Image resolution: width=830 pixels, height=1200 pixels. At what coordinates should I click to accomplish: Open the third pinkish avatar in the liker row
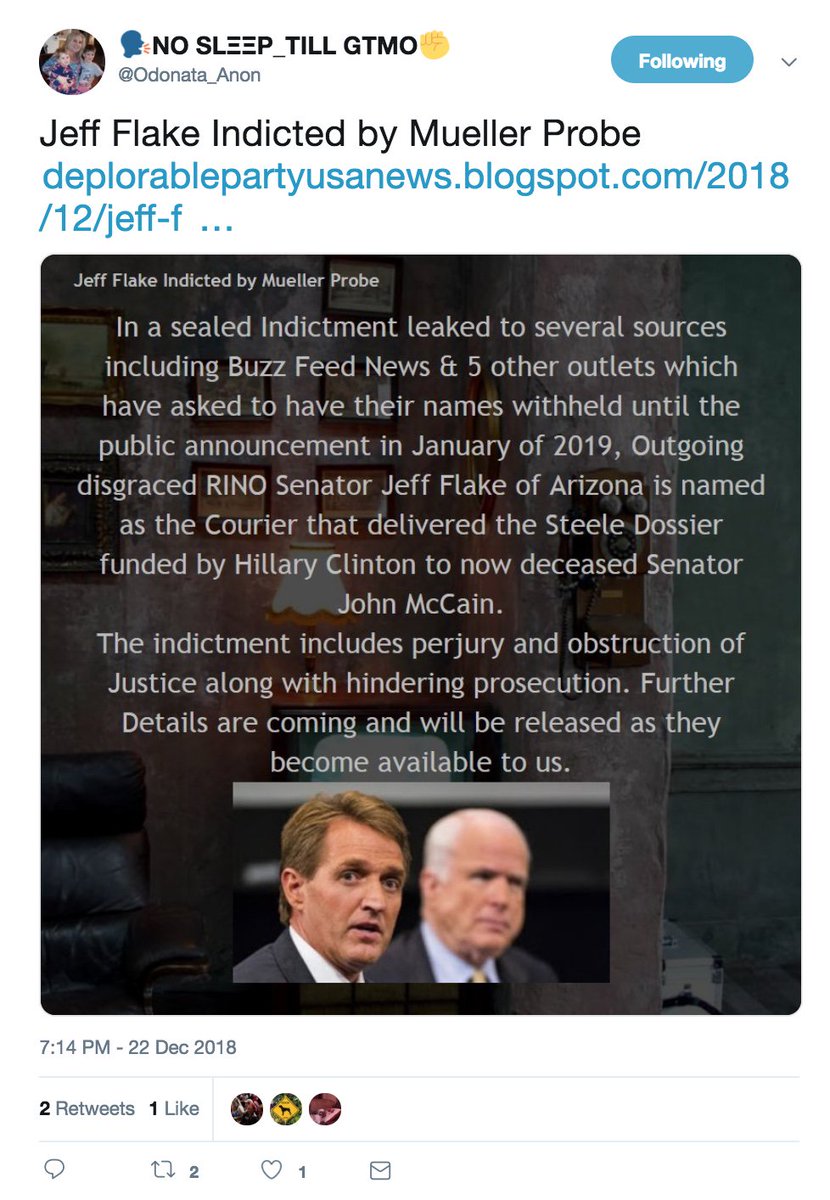click(325, 1109)
